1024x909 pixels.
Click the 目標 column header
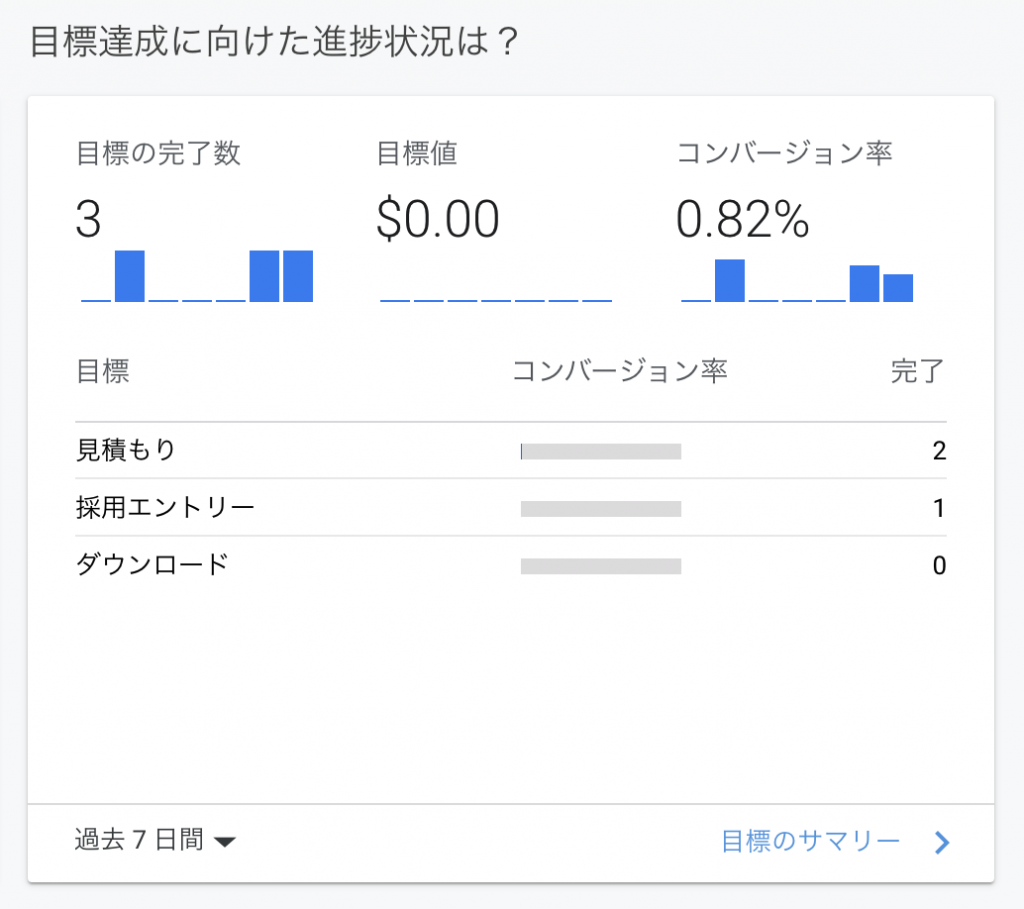coord(102,372)
